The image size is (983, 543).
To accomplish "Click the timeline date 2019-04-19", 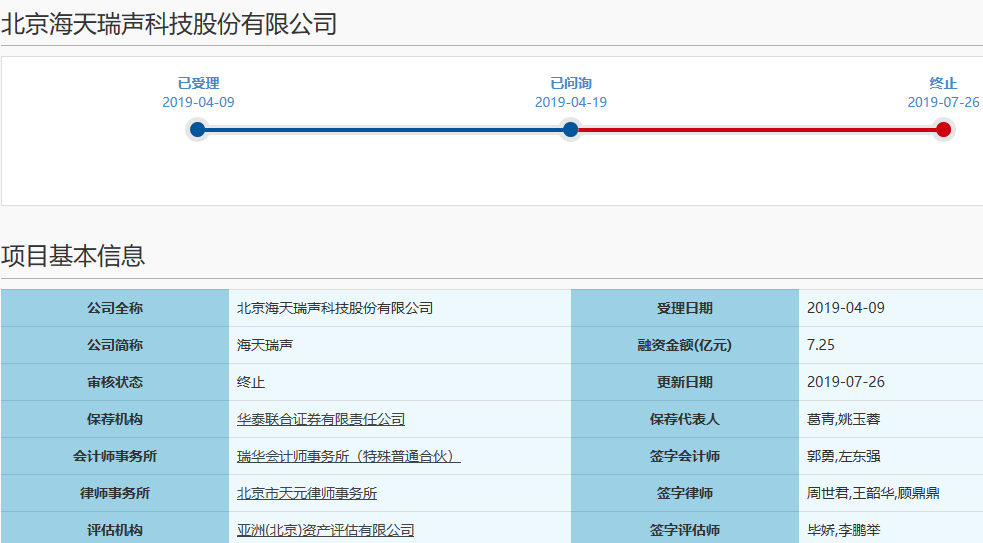I will tap(570, 102).
